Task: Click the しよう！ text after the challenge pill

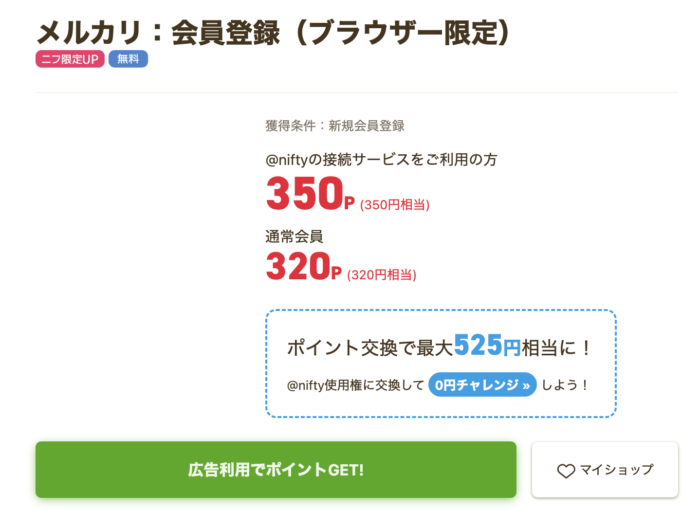Action: coord(566,385)
